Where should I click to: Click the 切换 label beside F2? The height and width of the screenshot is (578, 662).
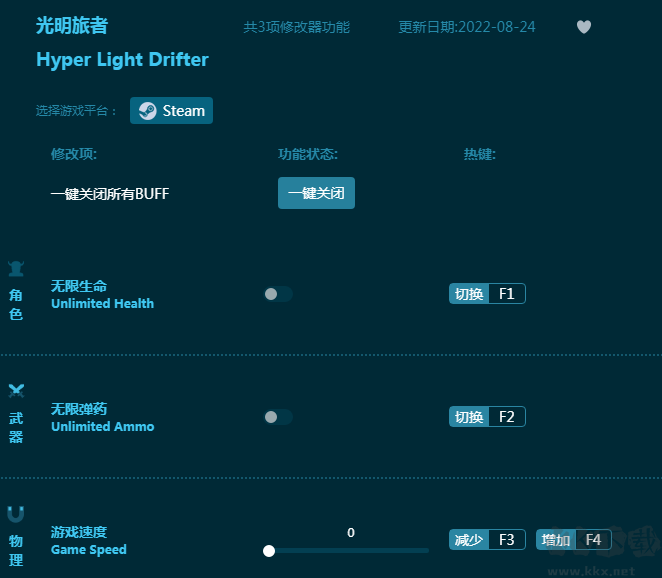(x=469, y=417)
